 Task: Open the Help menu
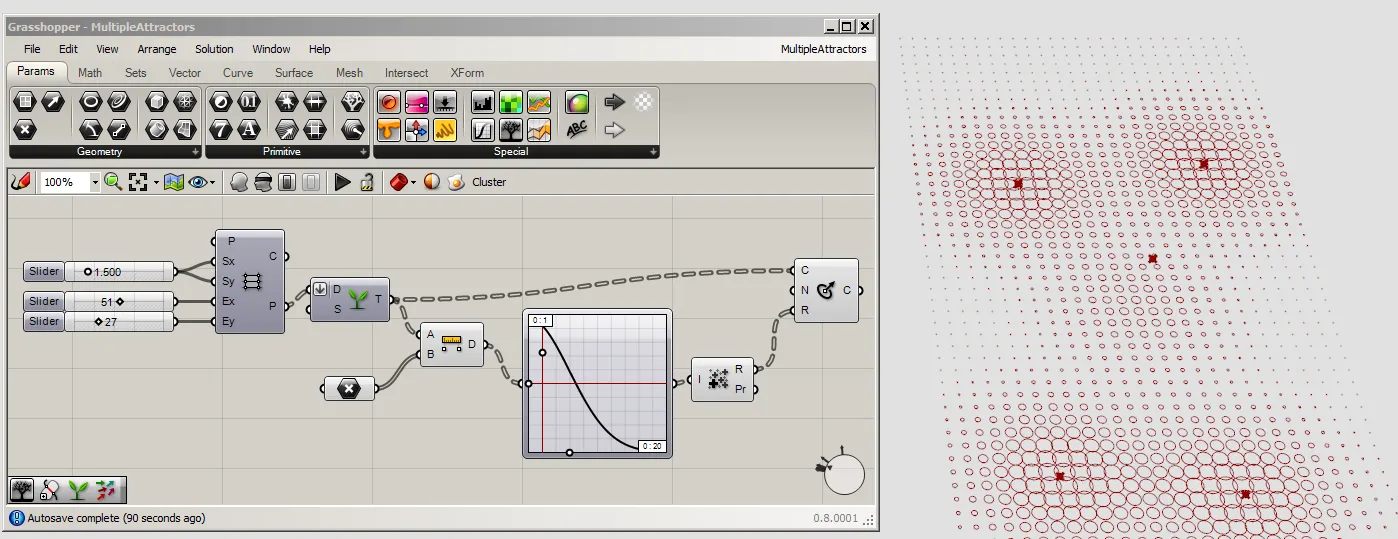(319, 49)
